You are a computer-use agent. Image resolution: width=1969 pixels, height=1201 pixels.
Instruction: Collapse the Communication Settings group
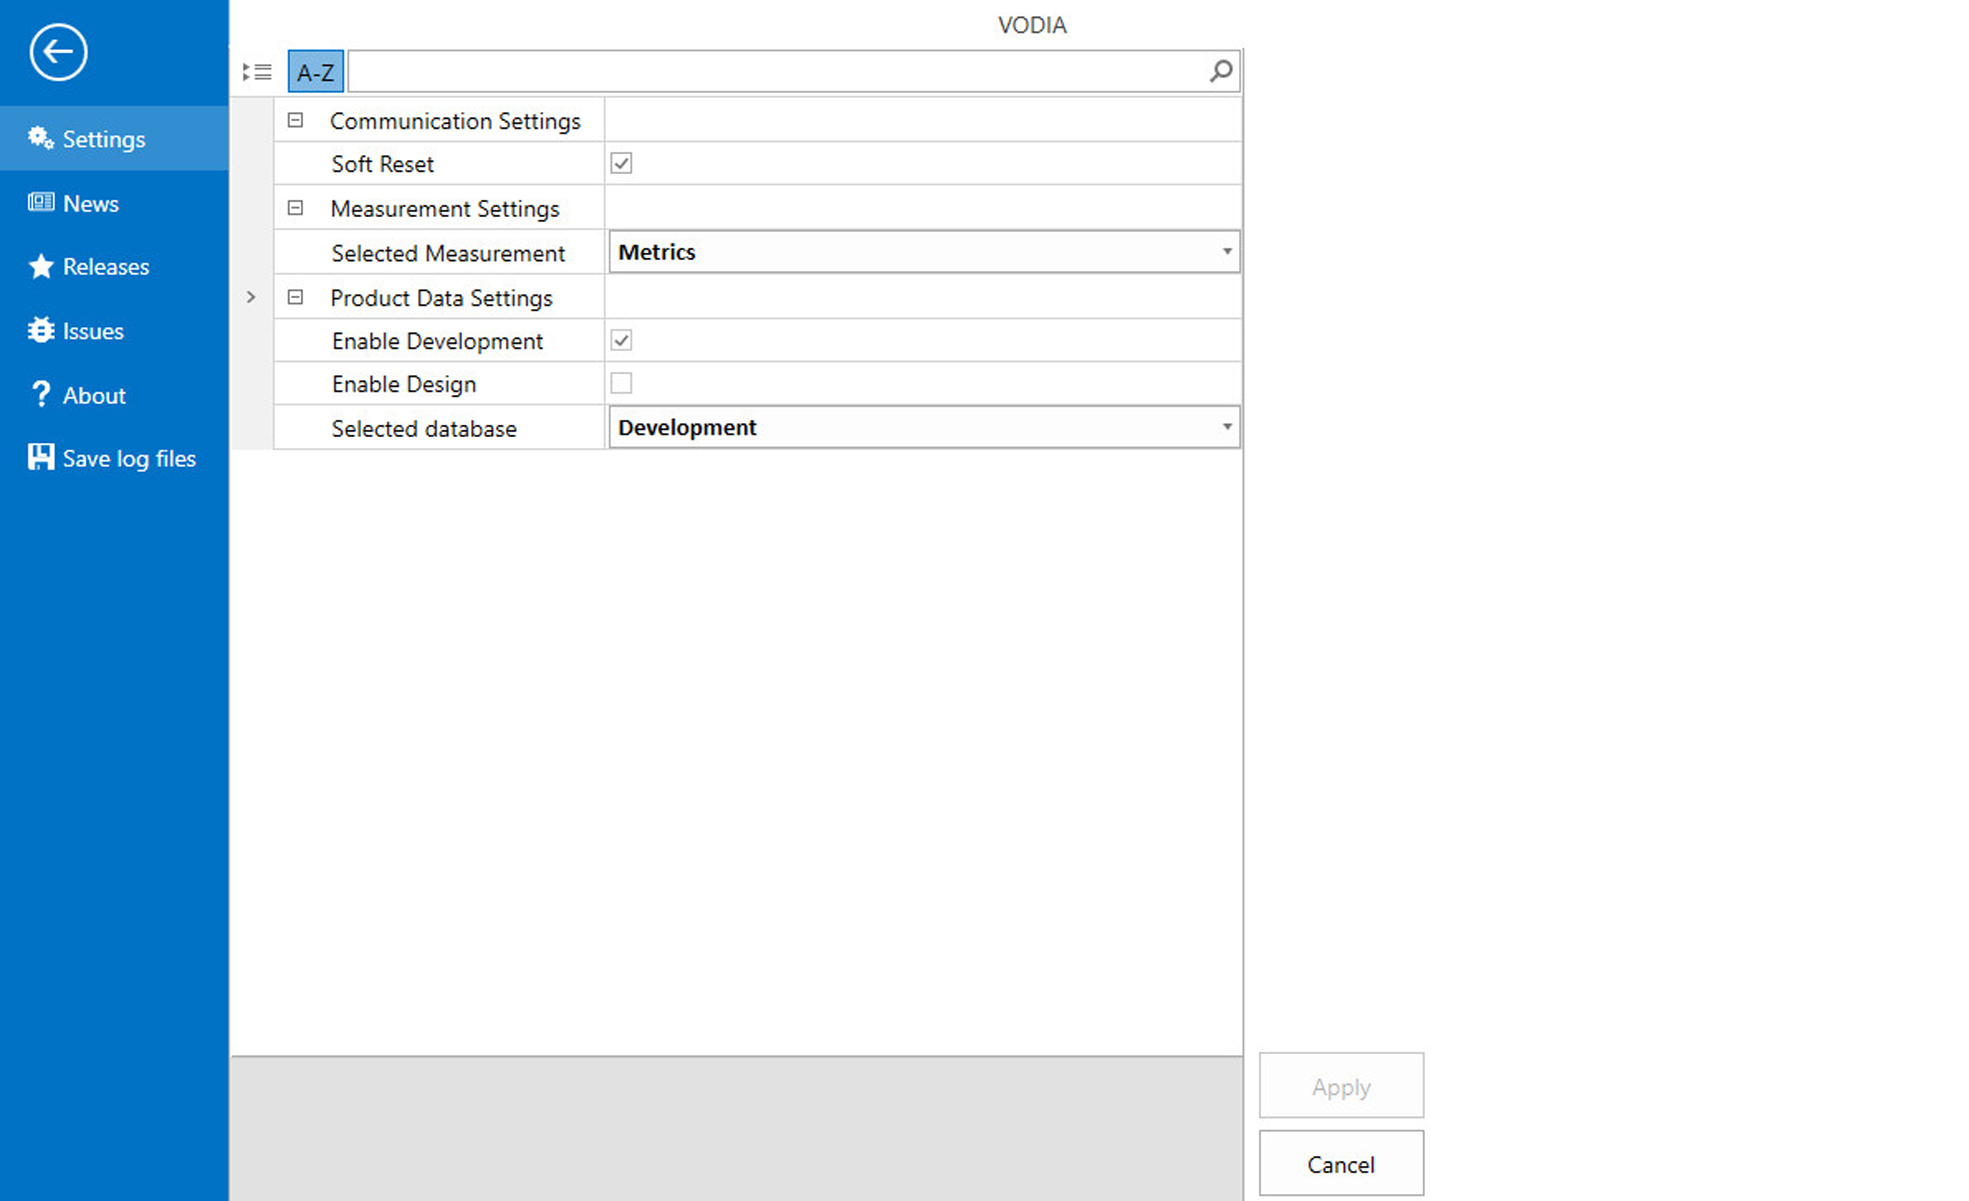pos(295,120)
